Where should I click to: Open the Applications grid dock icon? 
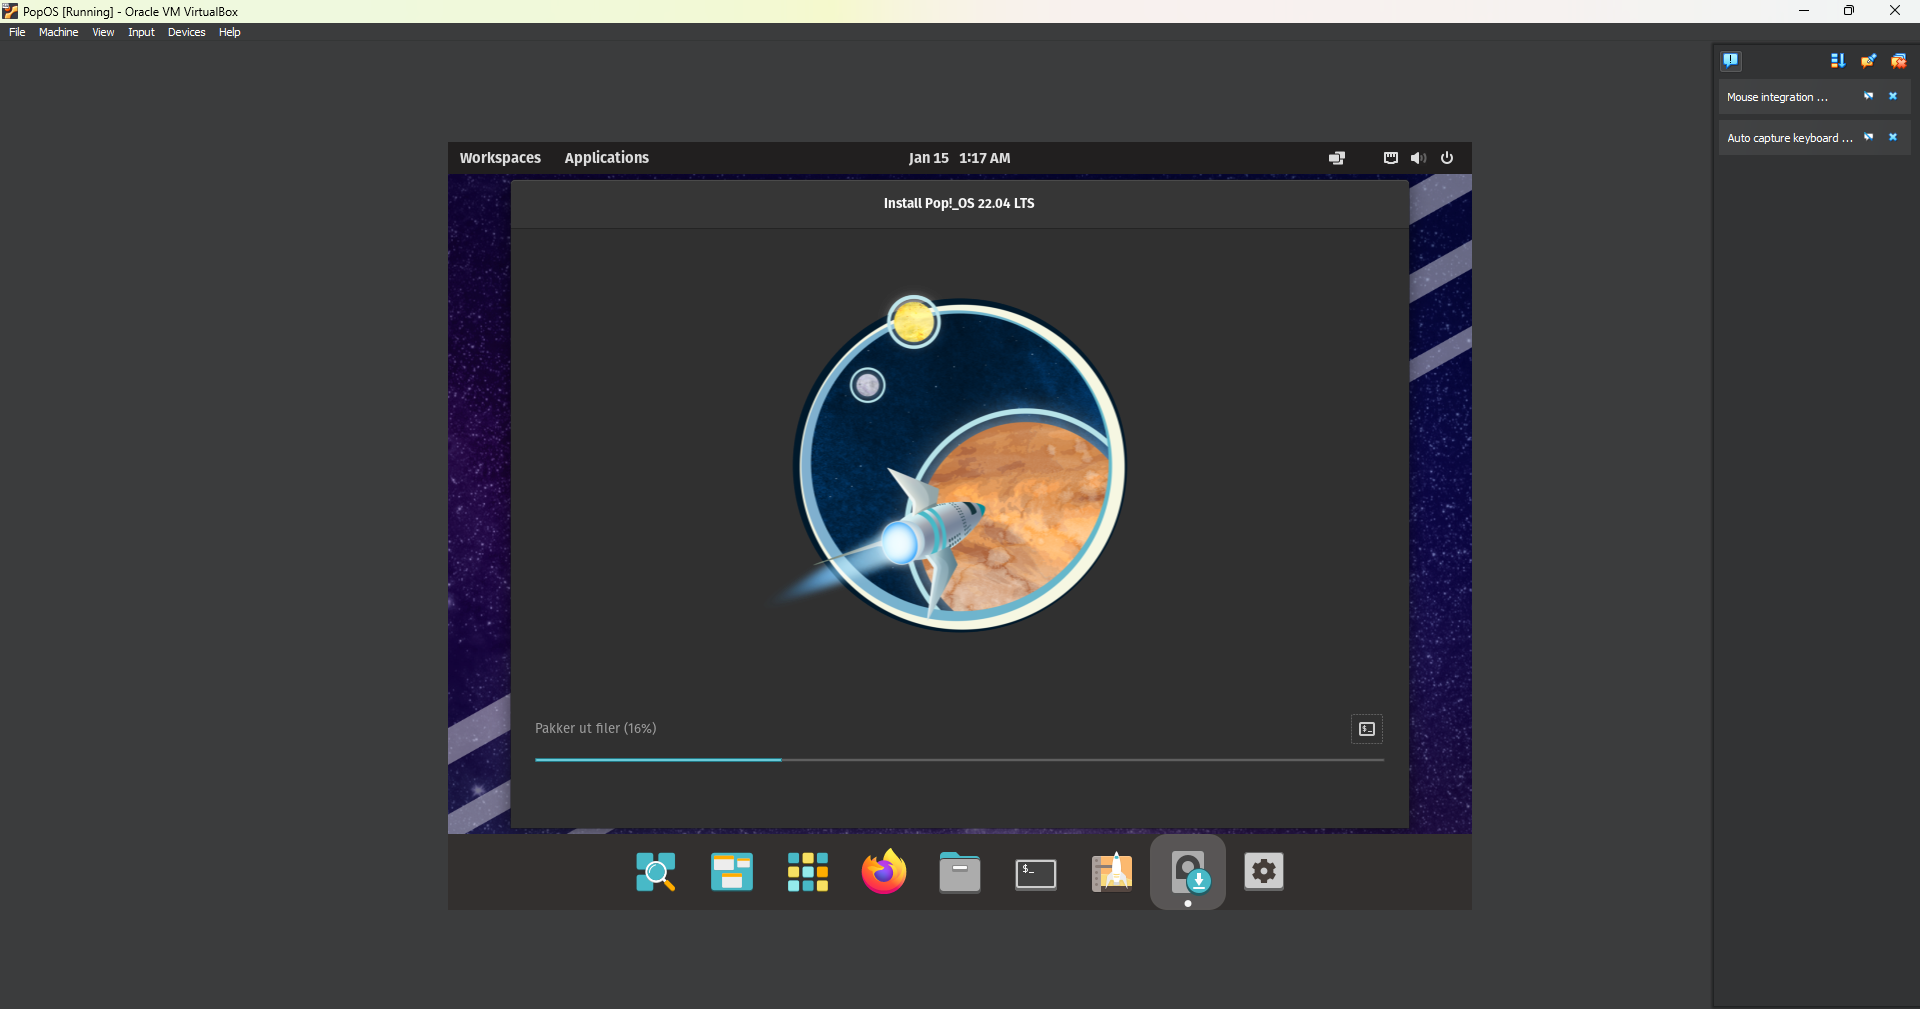click(x=808, y=872)
